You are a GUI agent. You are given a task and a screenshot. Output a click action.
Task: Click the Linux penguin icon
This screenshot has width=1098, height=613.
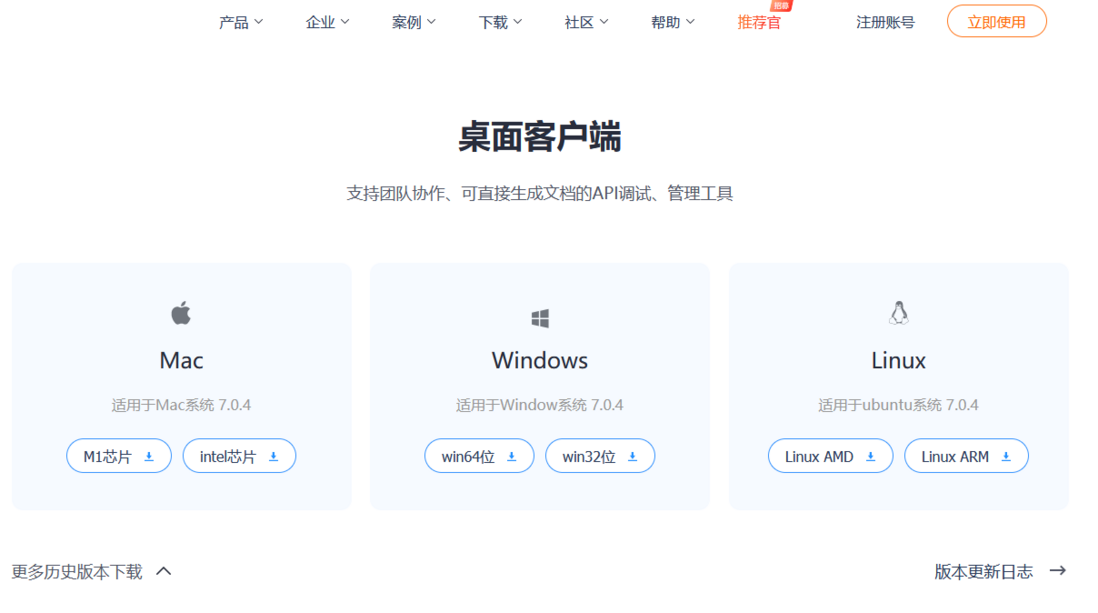pos(898,312)
